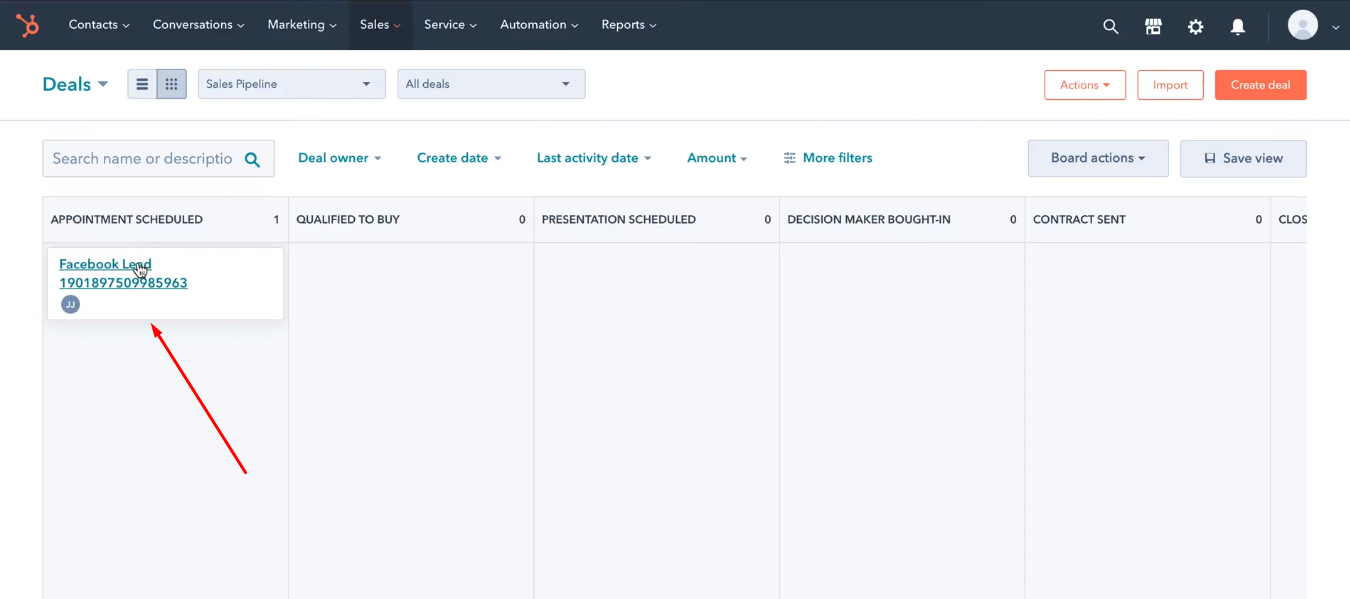Switch to board grid view icon
Screen dimensions: 1350x599
[x=171, y=84]
